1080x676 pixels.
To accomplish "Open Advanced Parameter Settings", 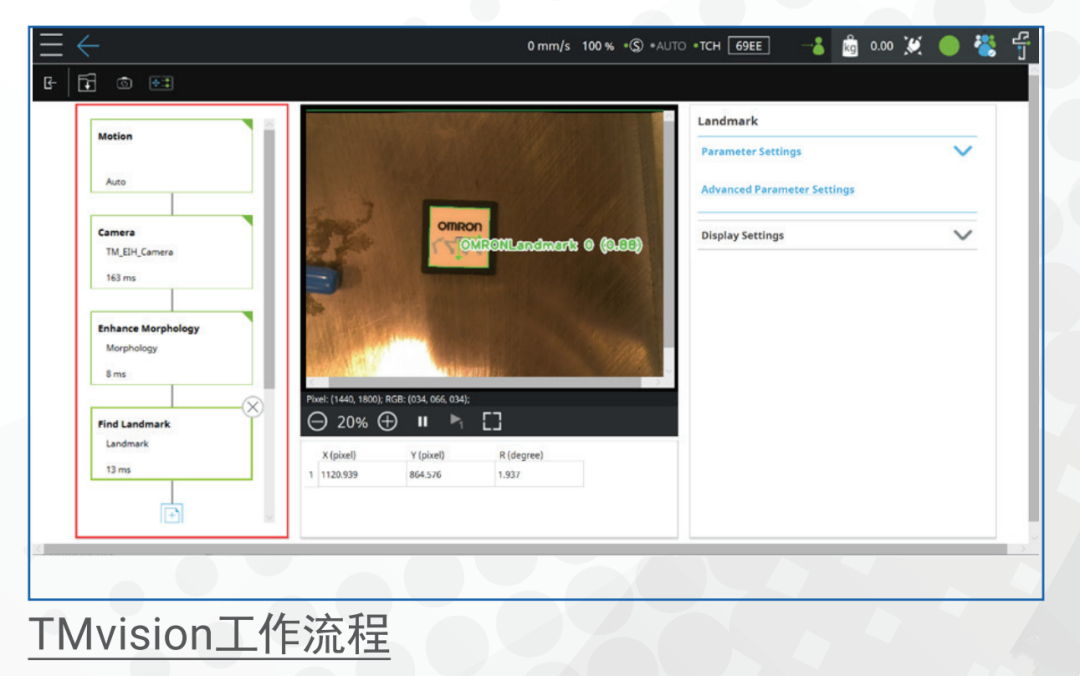I will click(776, 189).
